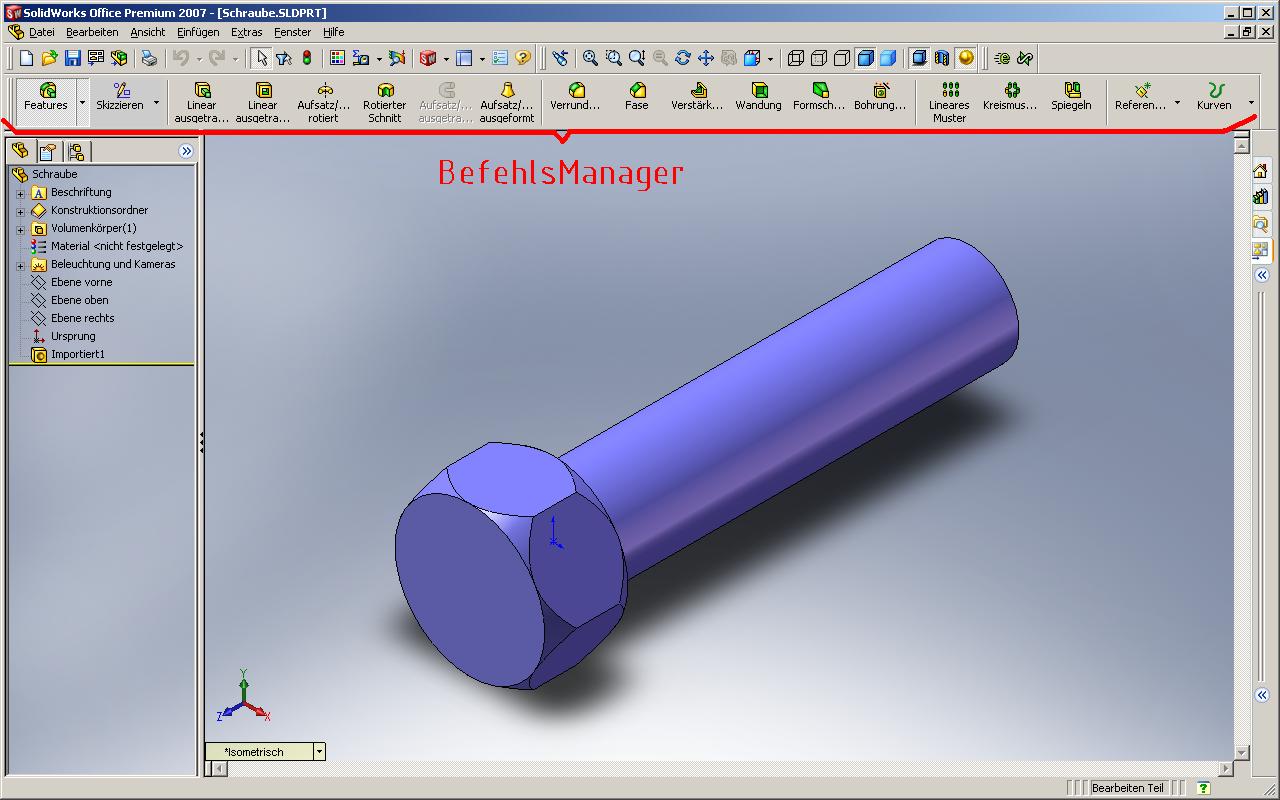Toggle the selection filter funnel icon

pos(284,58)
